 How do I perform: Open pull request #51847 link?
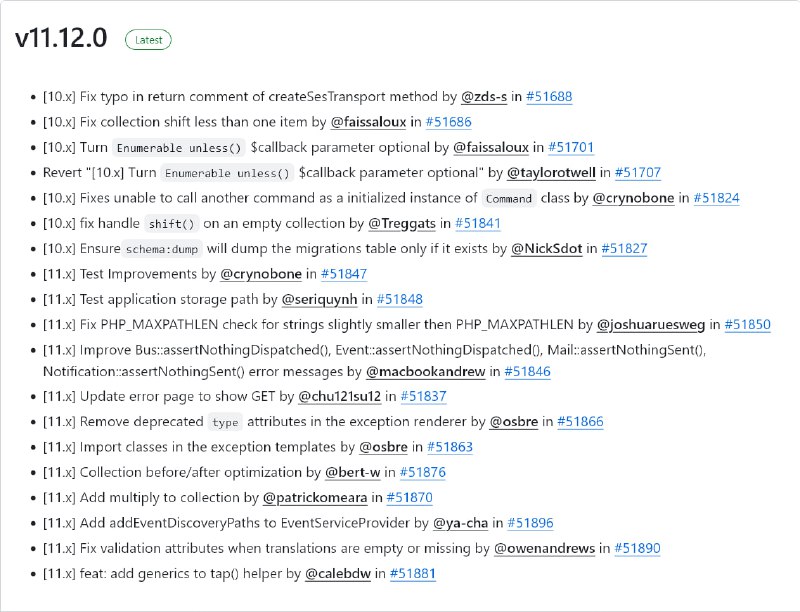pos(344,274)
